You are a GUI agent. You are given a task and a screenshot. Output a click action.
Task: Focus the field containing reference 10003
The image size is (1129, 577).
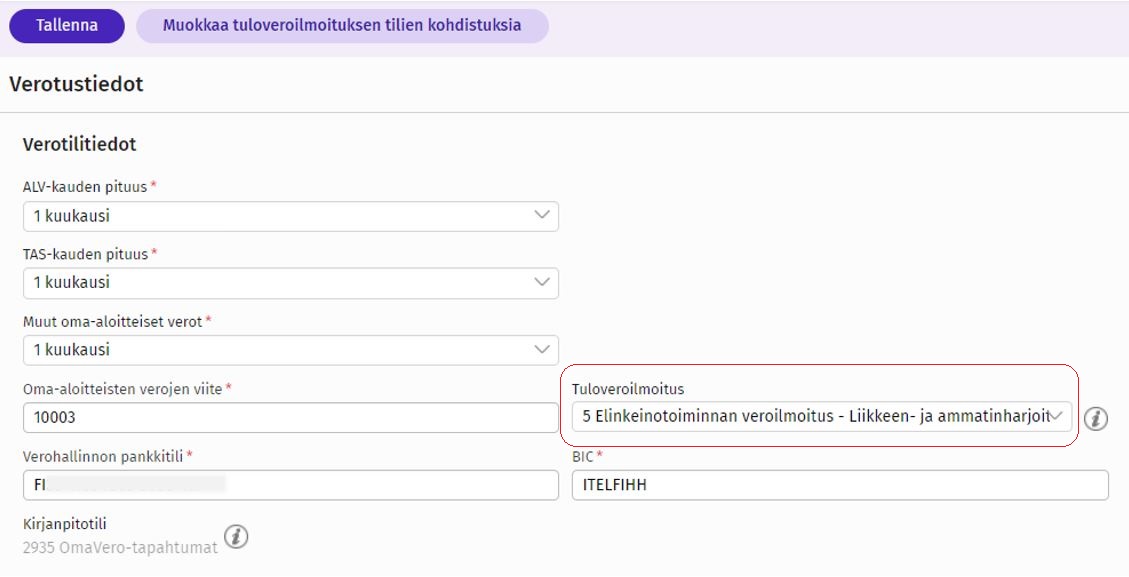[290, 418]
